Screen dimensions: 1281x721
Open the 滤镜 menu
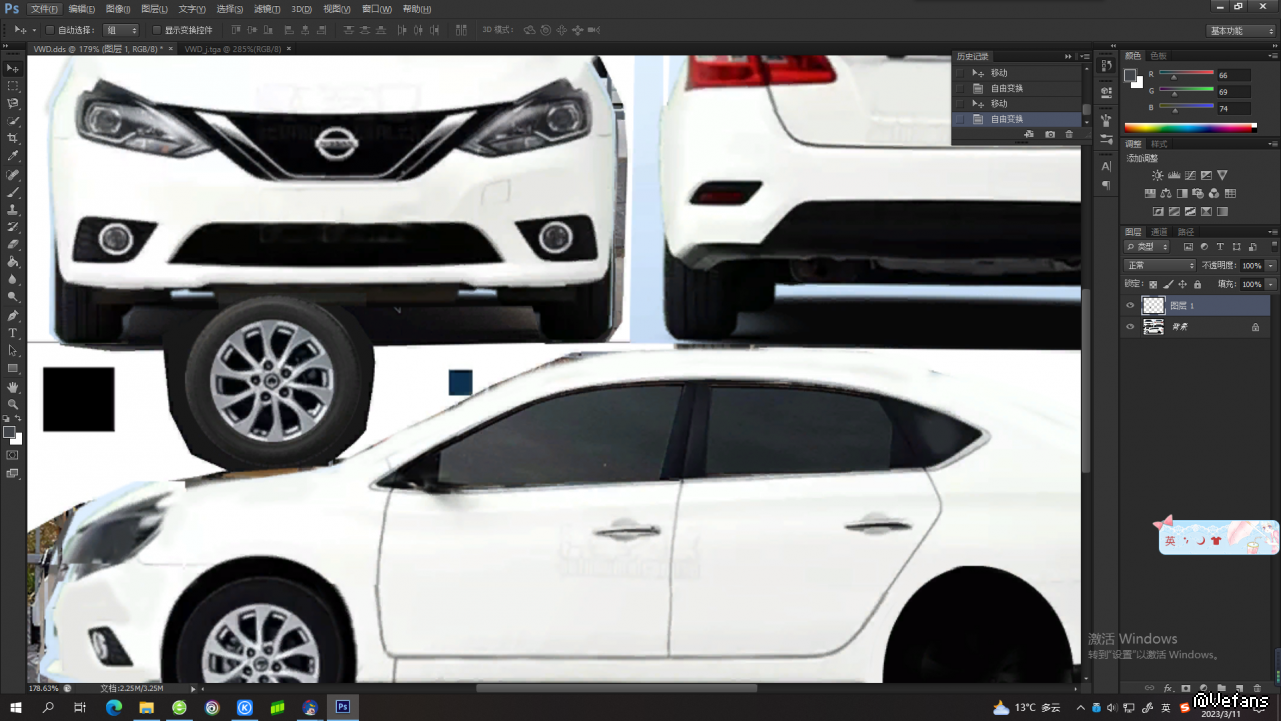(x=267, y=9)
